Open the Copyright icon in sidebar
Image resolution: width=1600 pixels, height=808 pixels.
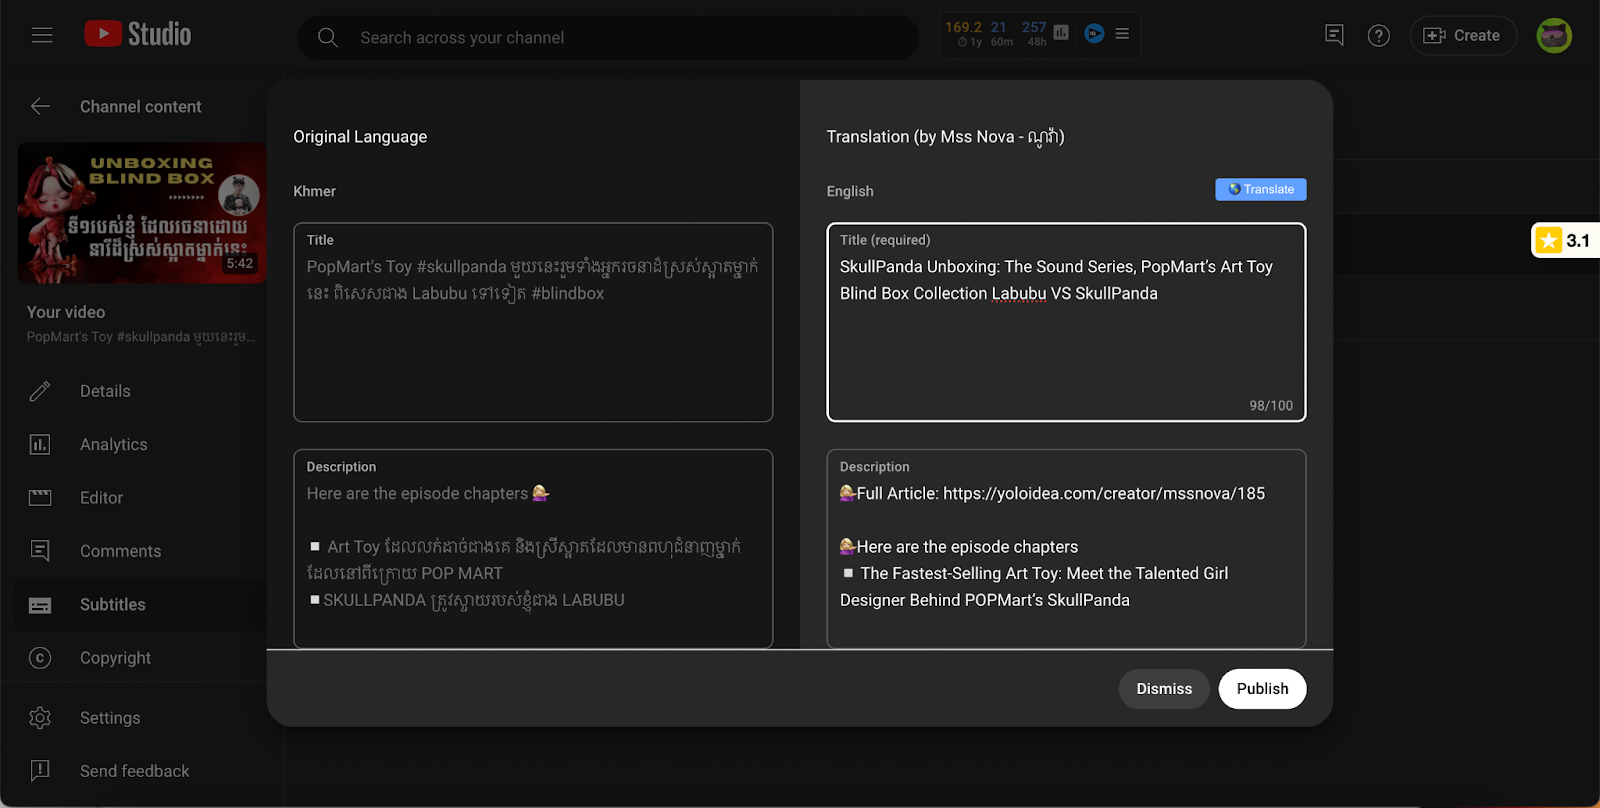point(40,658)
